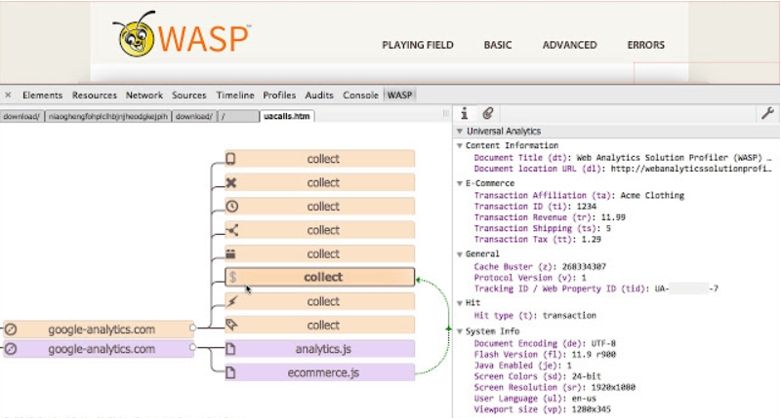Collapse the E-Commerce section
Screen dimensions: 781x418
coord(460,183)
